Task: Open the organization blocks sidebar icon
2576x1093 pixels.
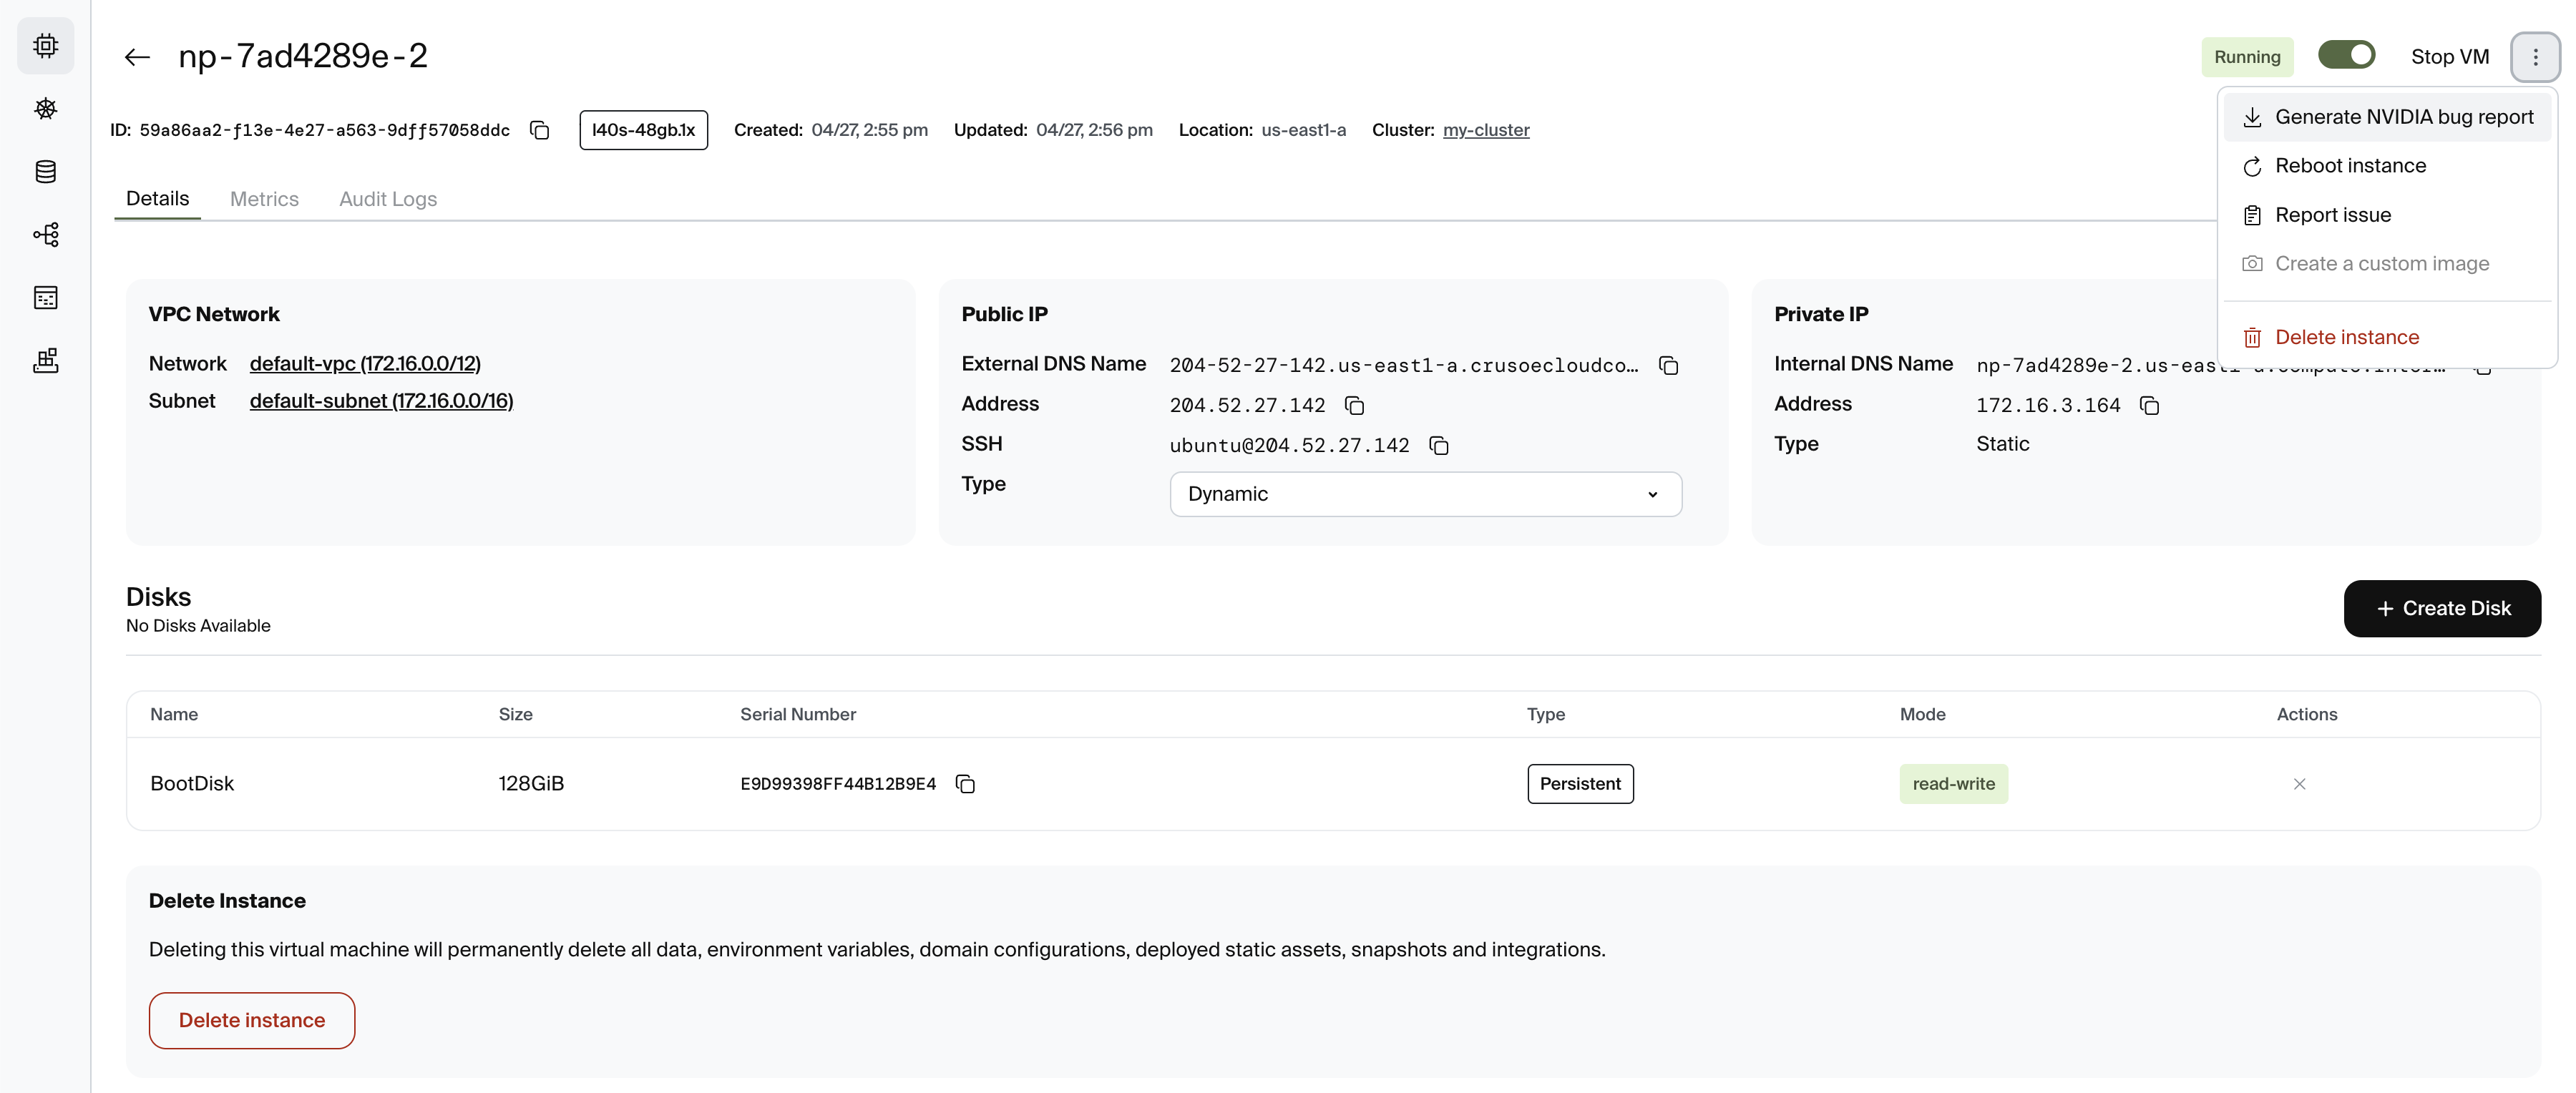Action: (45, 361)
